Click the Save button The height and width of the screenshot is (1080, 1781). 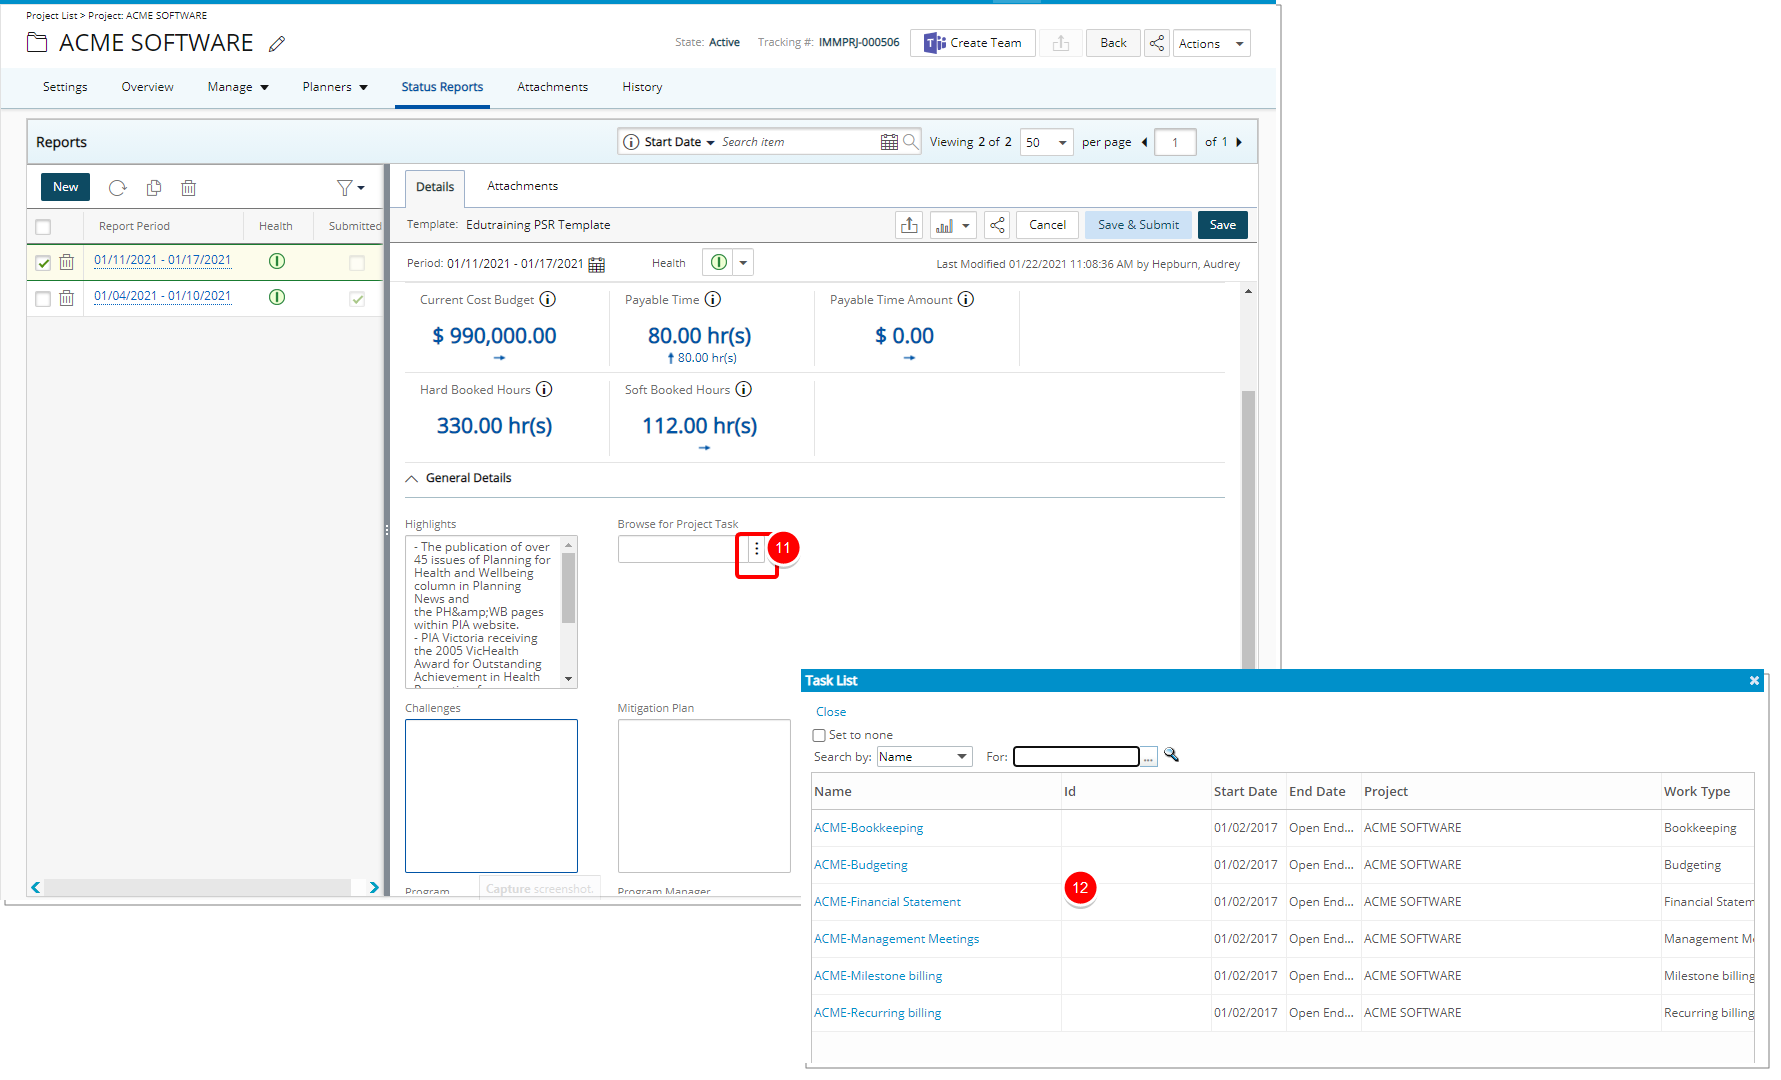[x=1223, y=225]
